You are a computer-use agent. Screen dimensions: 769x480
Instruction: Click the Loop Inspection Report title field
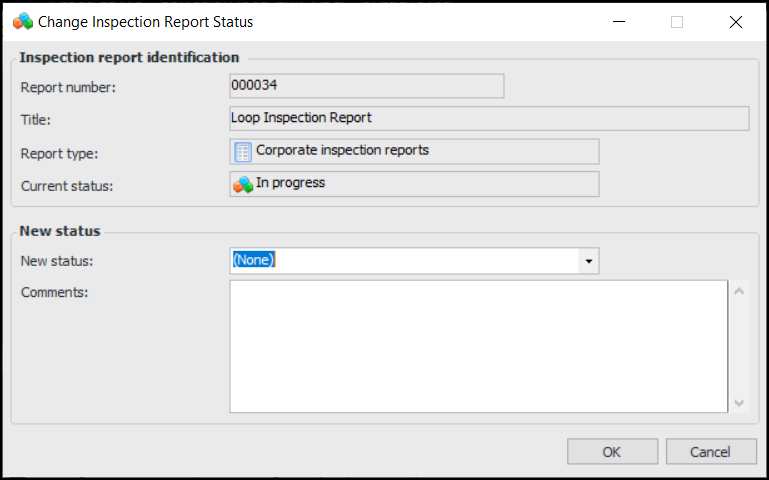pos(488,118)
